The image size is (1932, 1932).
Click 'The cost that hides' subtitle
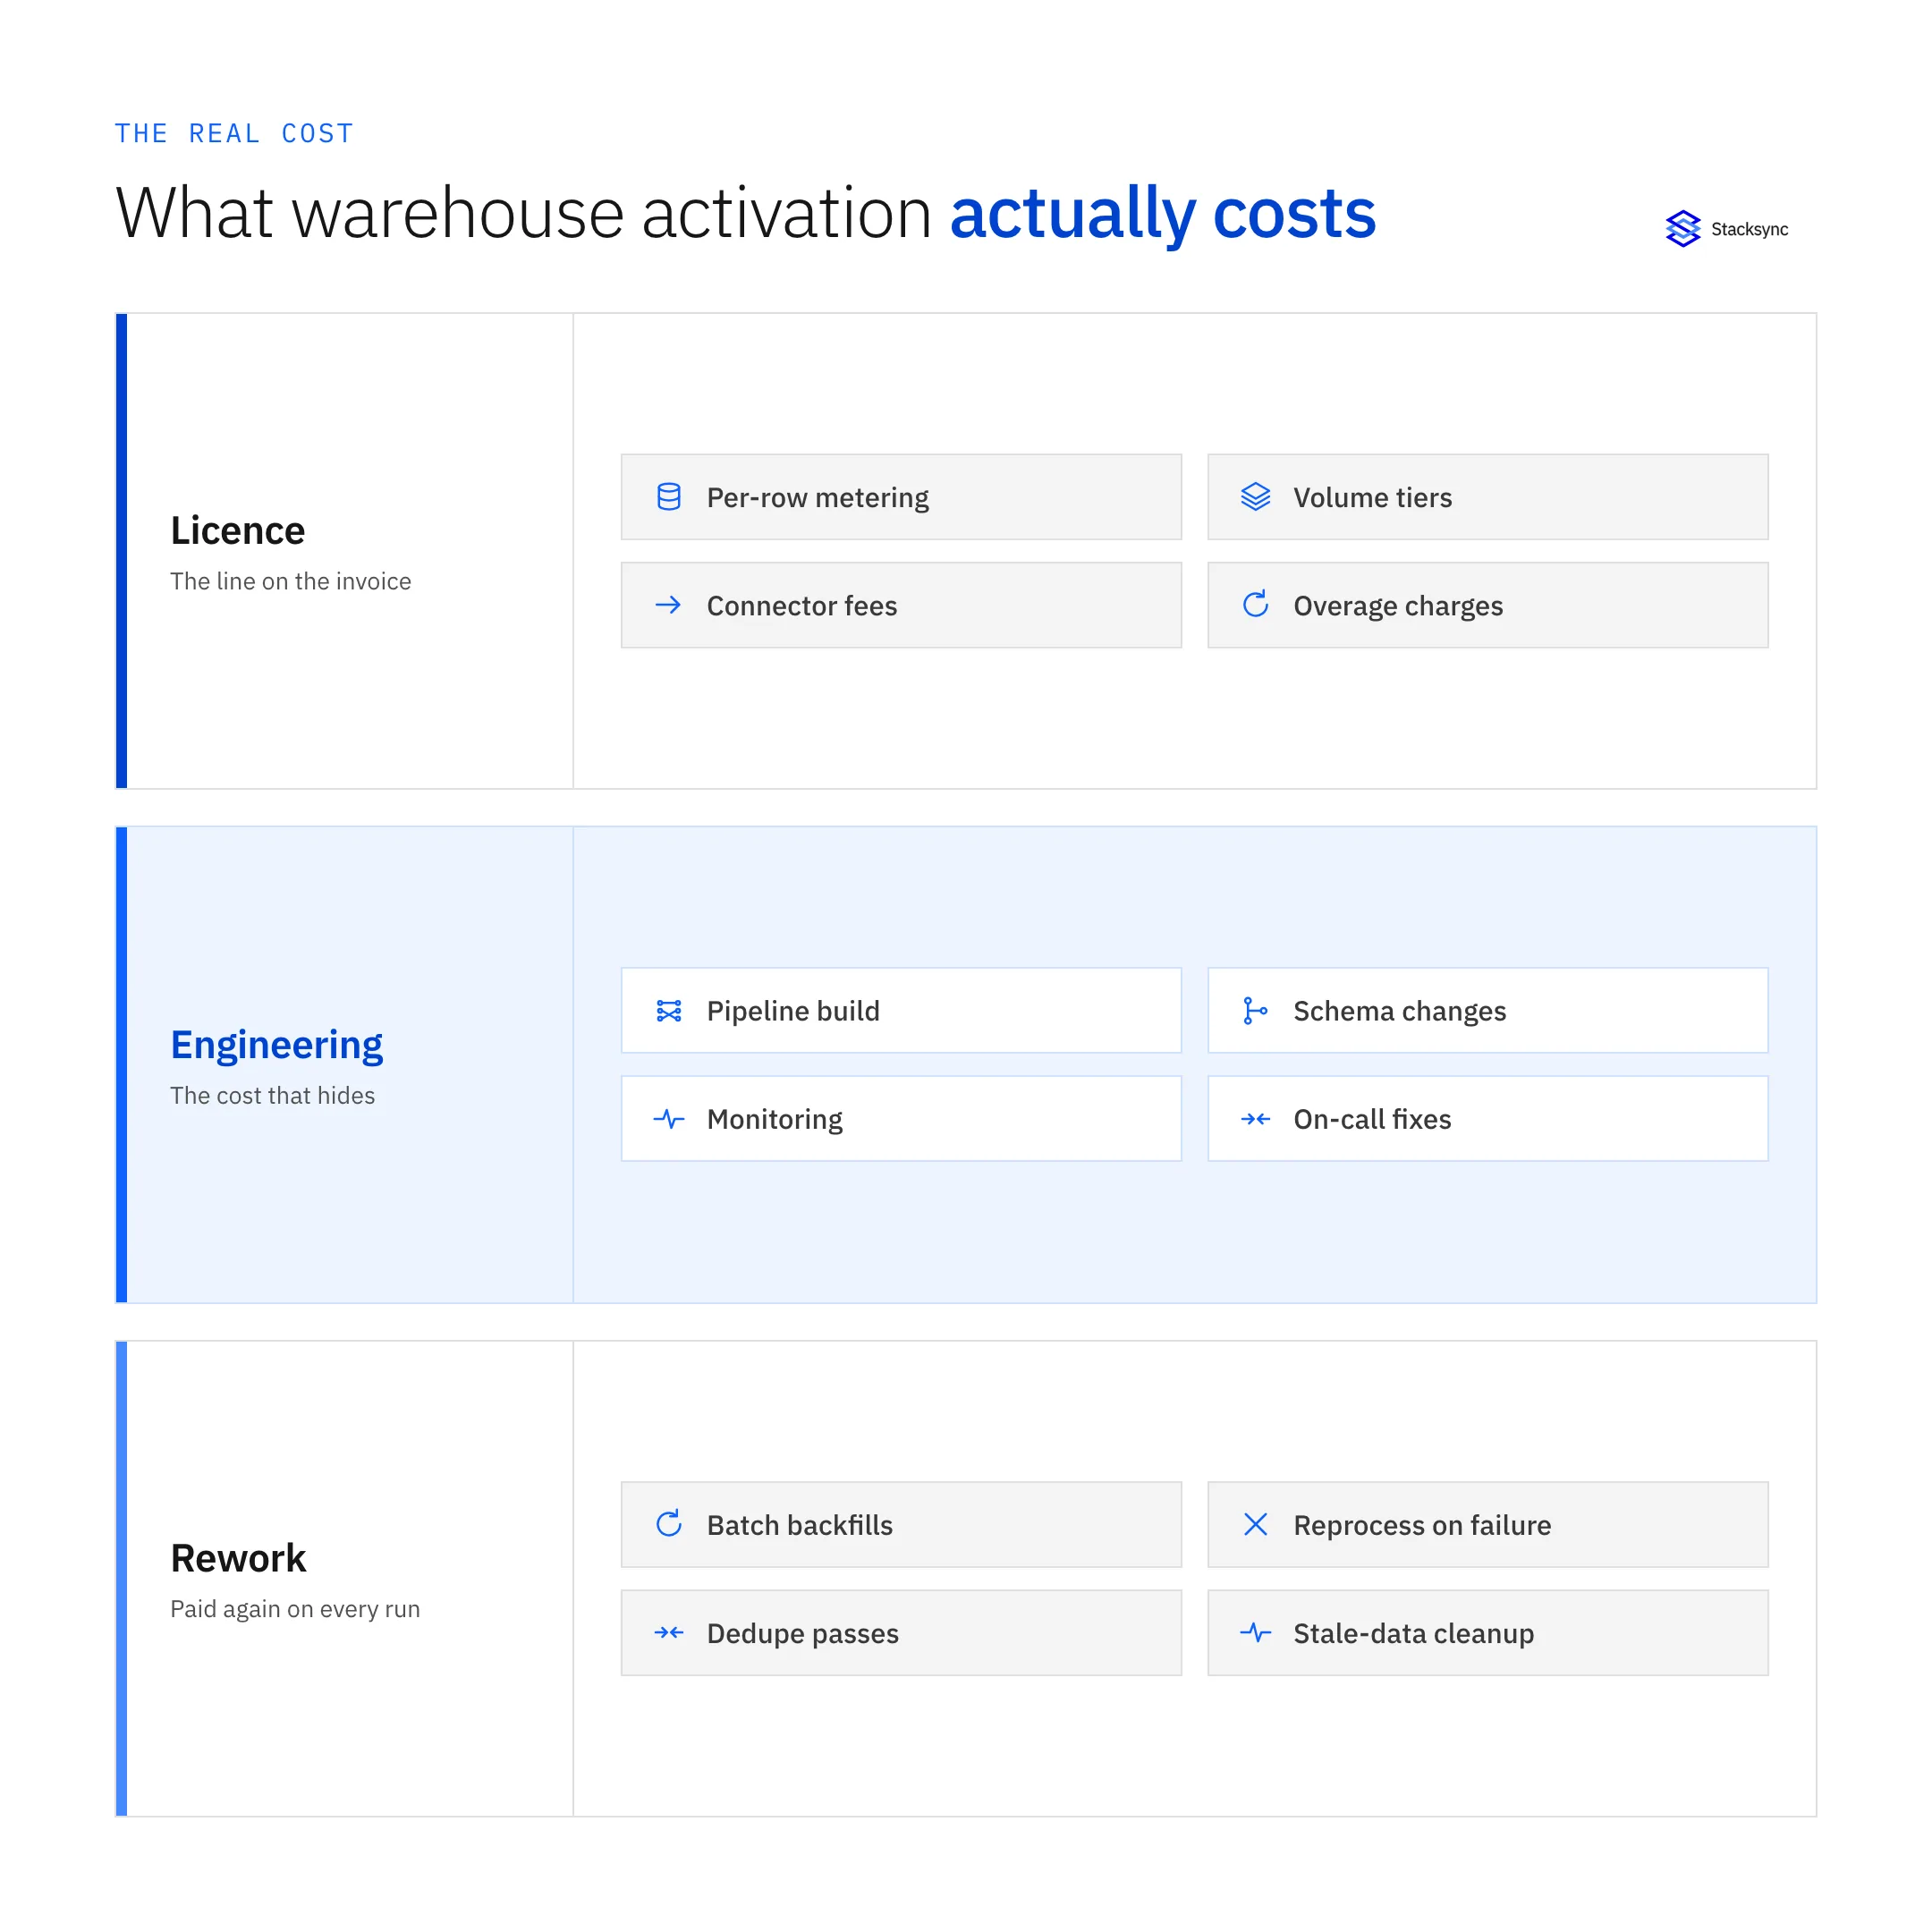coord(272,1095)
